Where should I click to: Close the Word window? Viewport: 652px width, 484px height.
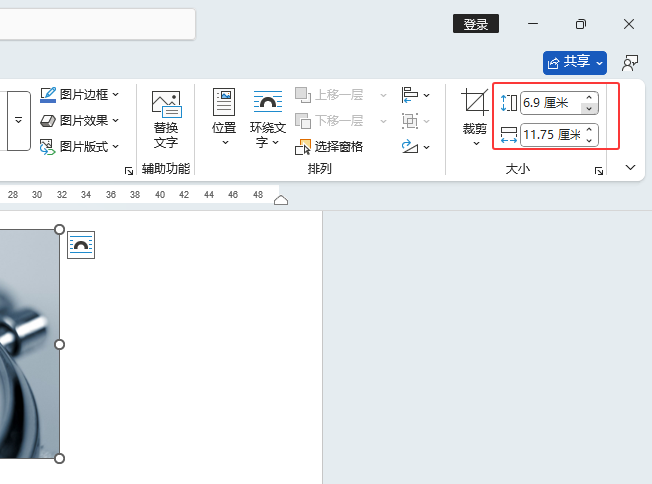(629, 24)
